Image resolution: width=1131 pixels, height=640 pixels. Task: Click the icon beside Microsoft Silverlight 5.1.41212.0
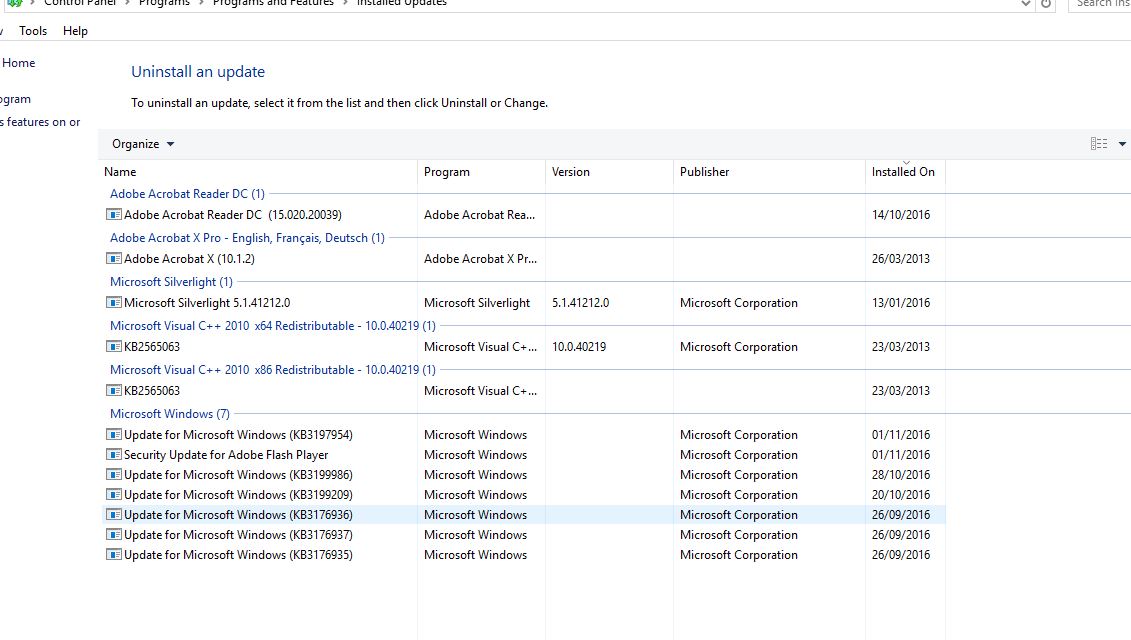(x=113, y=302)
